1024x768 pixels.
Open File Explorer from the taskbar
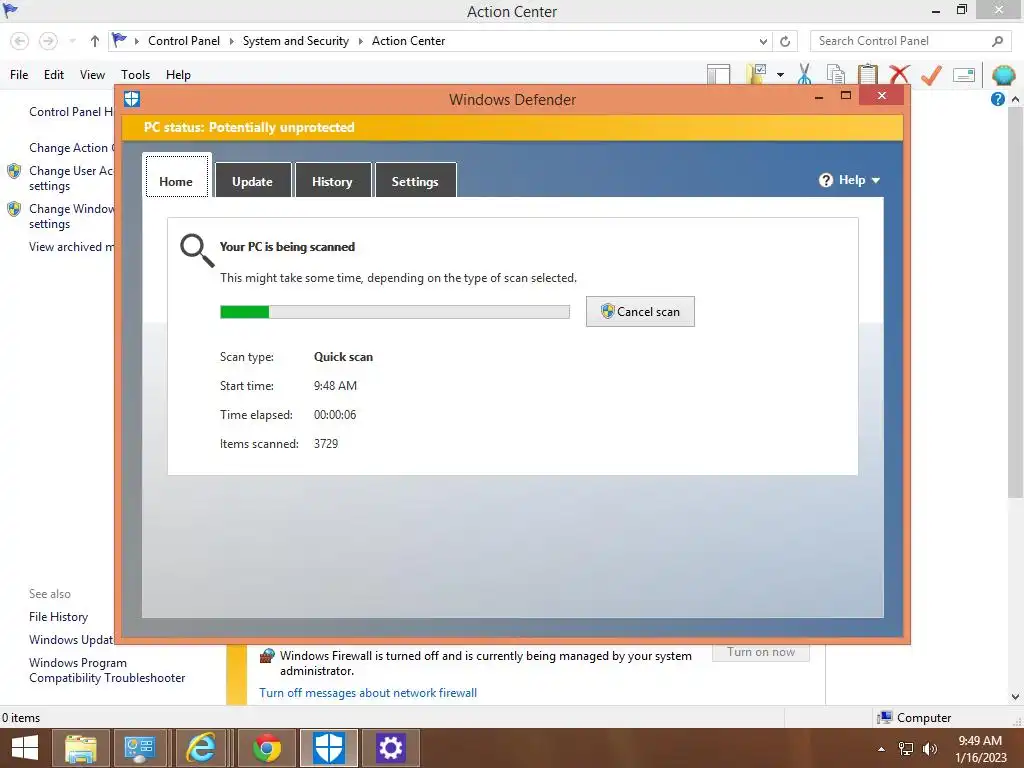pos(81,748)
